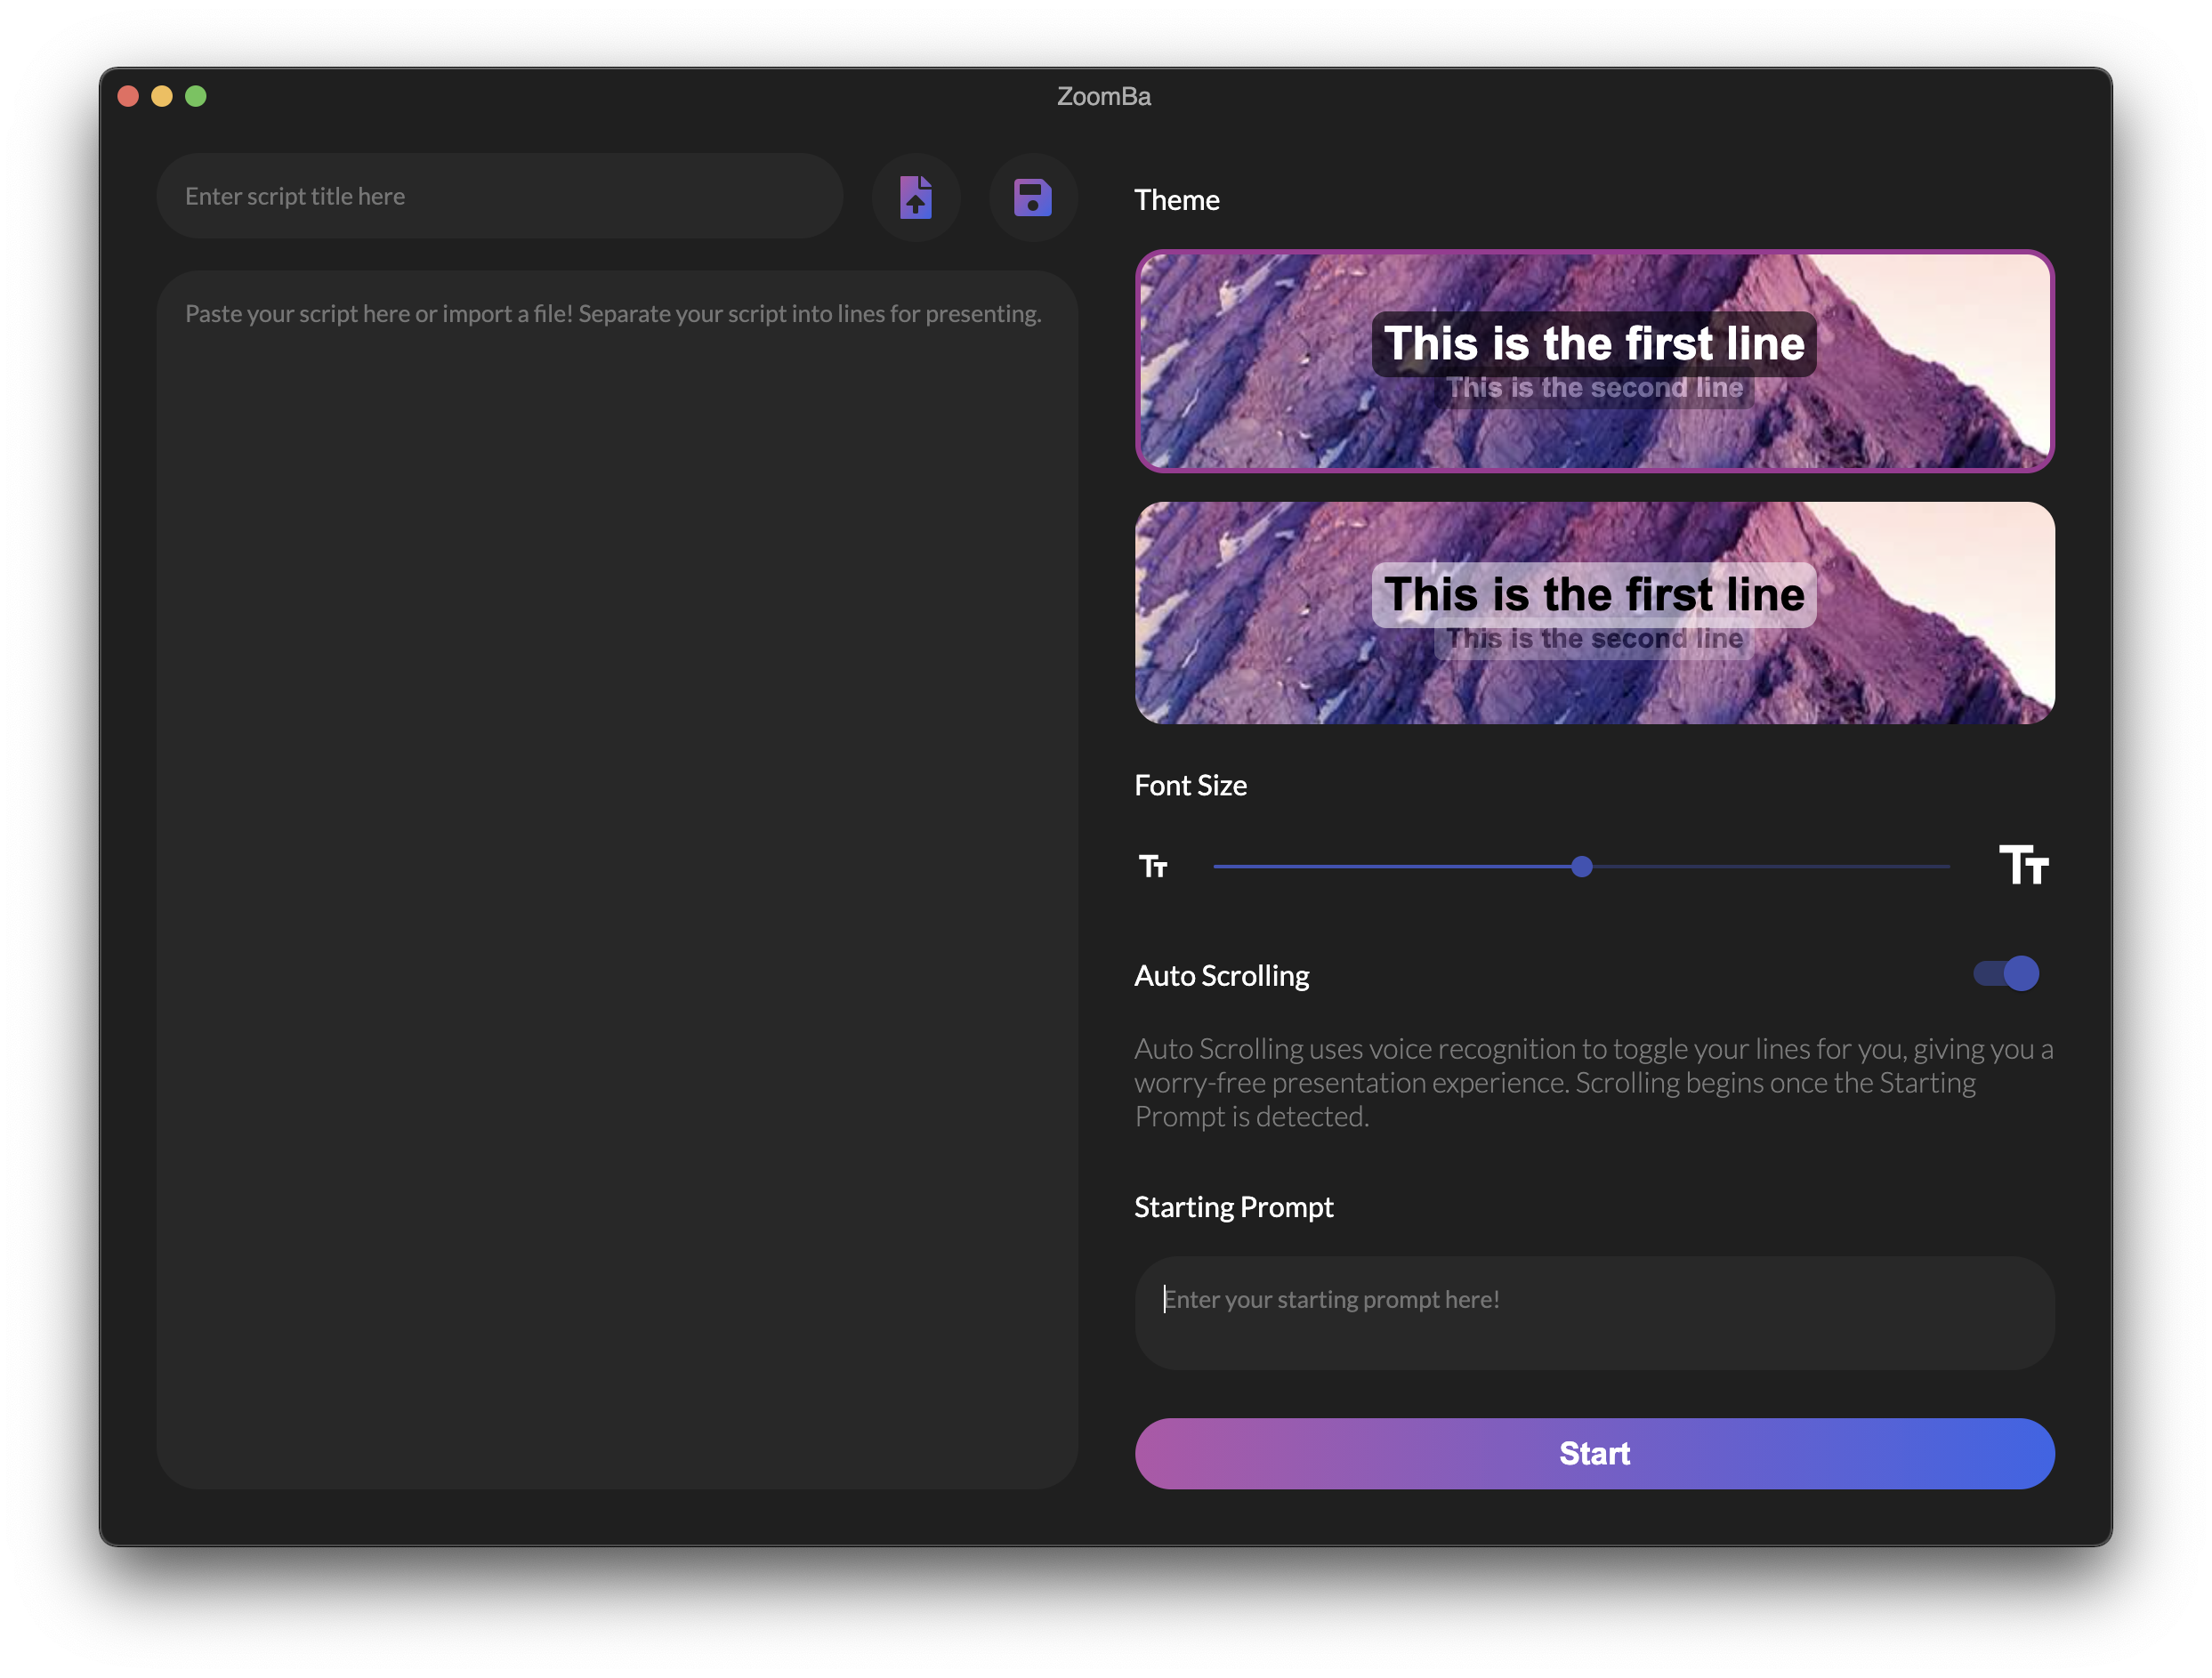
Task: Toggle the Auto Scrolling switch
Action: 2006,973
